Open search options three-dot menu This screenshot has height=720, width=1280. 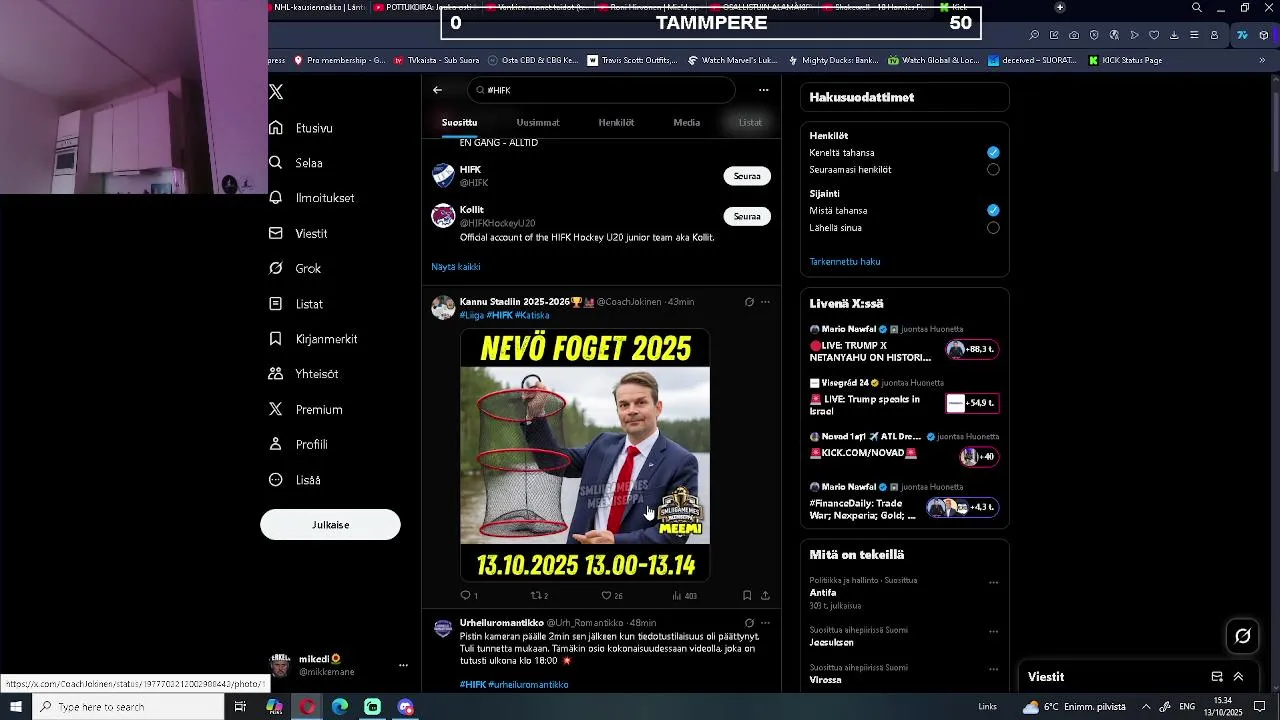pos(763,90)
